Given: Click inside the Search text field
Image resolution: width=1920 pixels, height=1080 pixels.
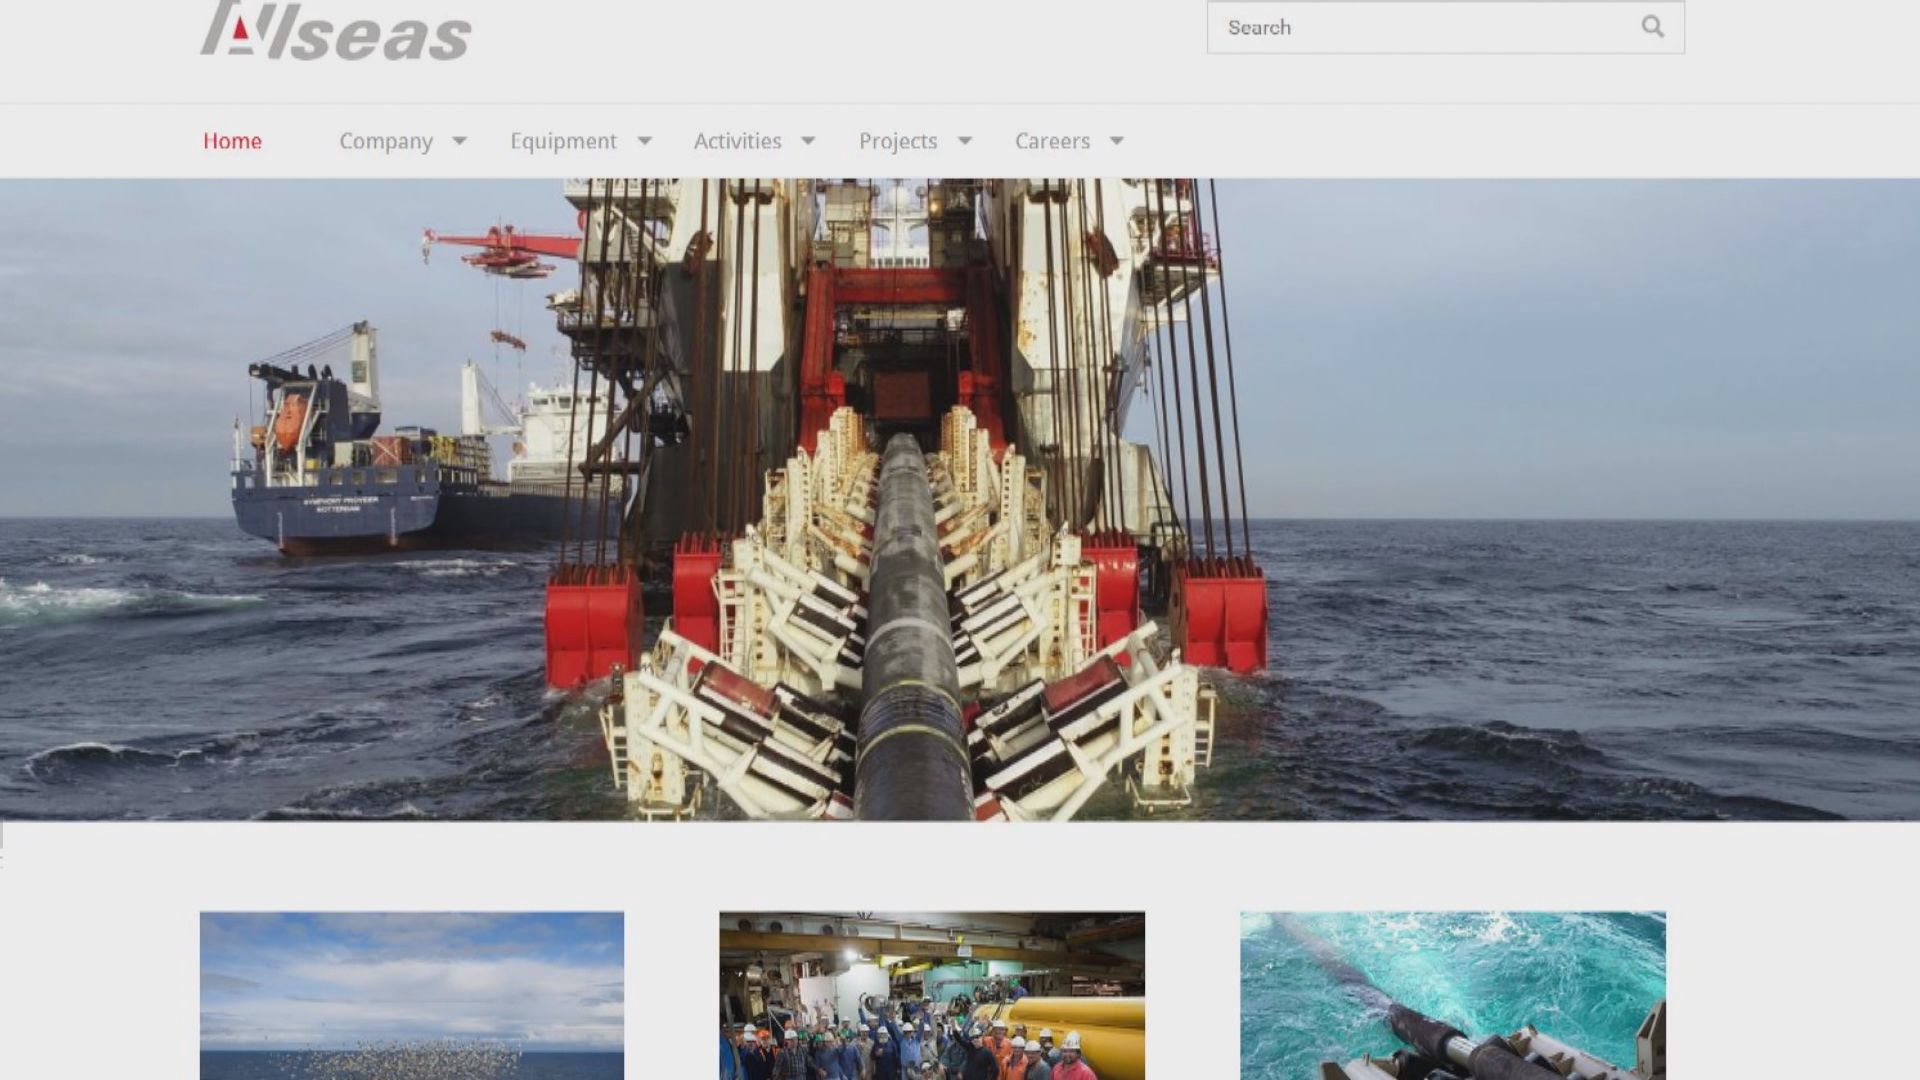Looking at the screenshot, I should pos(1420,27).
